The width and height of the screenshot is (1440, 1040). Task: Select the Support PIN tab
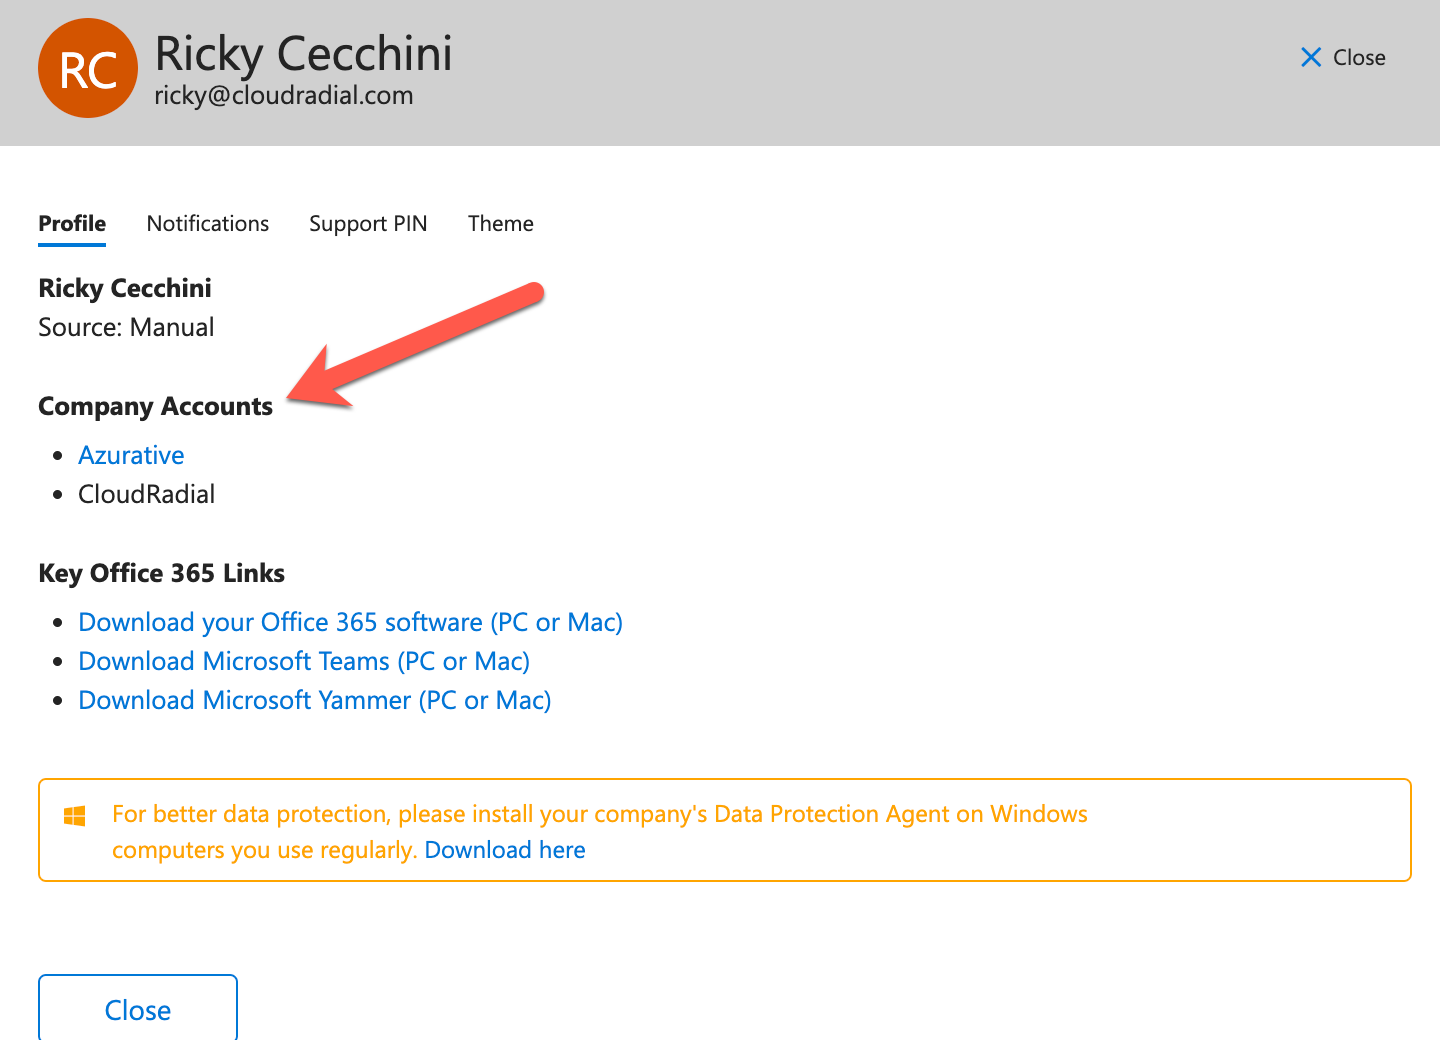click(x=368, y=223)
